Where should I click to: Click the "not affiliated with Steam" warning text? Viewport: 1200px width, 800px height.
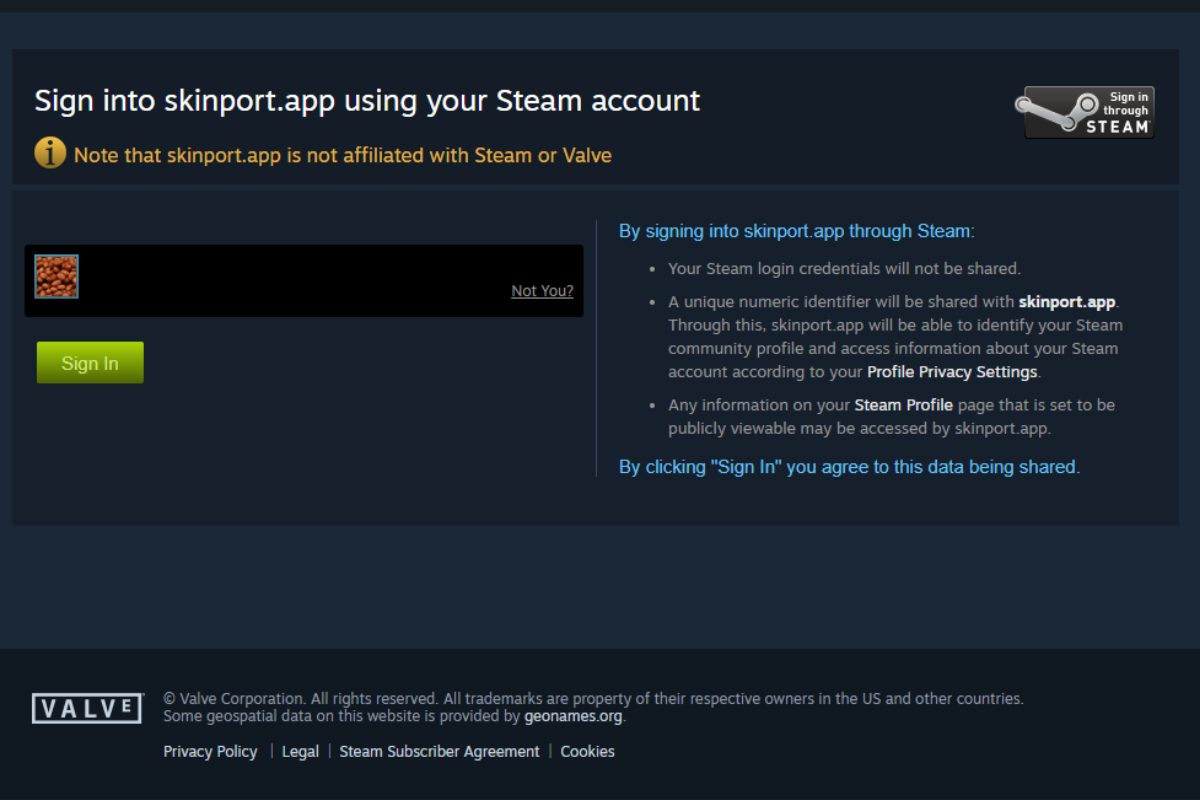tap(343, 155)
